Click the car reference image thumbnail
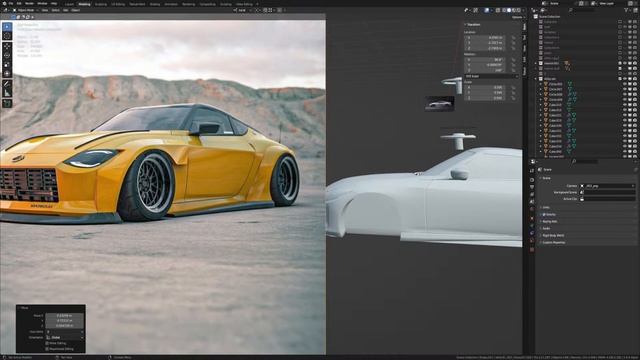The height and width of the screenshot is (360, 640). 439,104
